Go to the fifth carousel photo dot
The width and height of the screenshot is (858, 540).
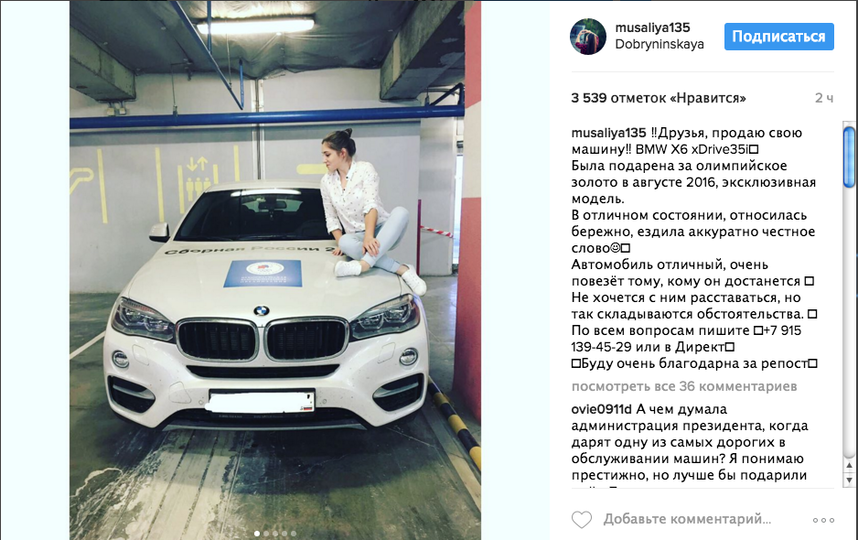[293, 533]
